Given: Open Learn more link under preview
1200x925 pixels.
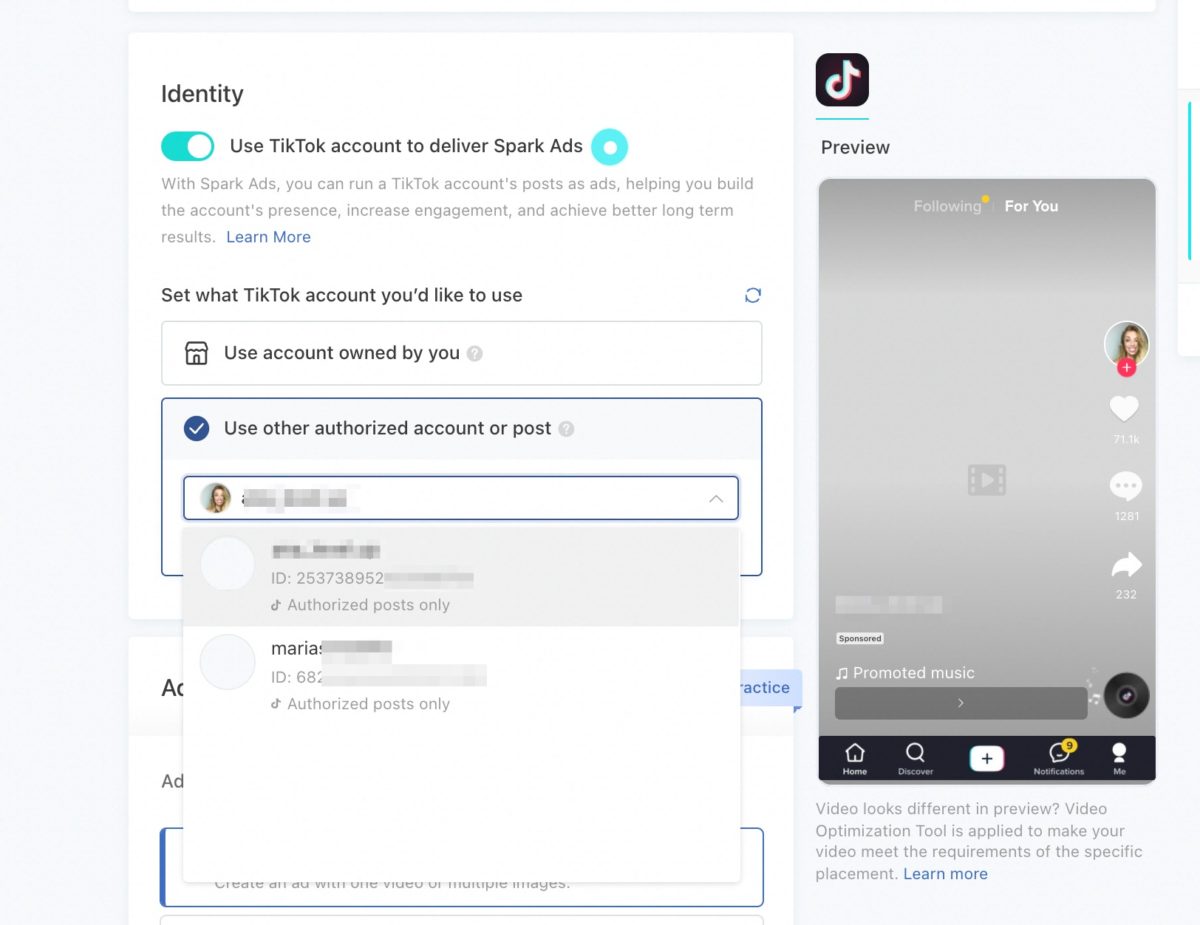Looking at the screenshot, I should (x=945, y=874).
